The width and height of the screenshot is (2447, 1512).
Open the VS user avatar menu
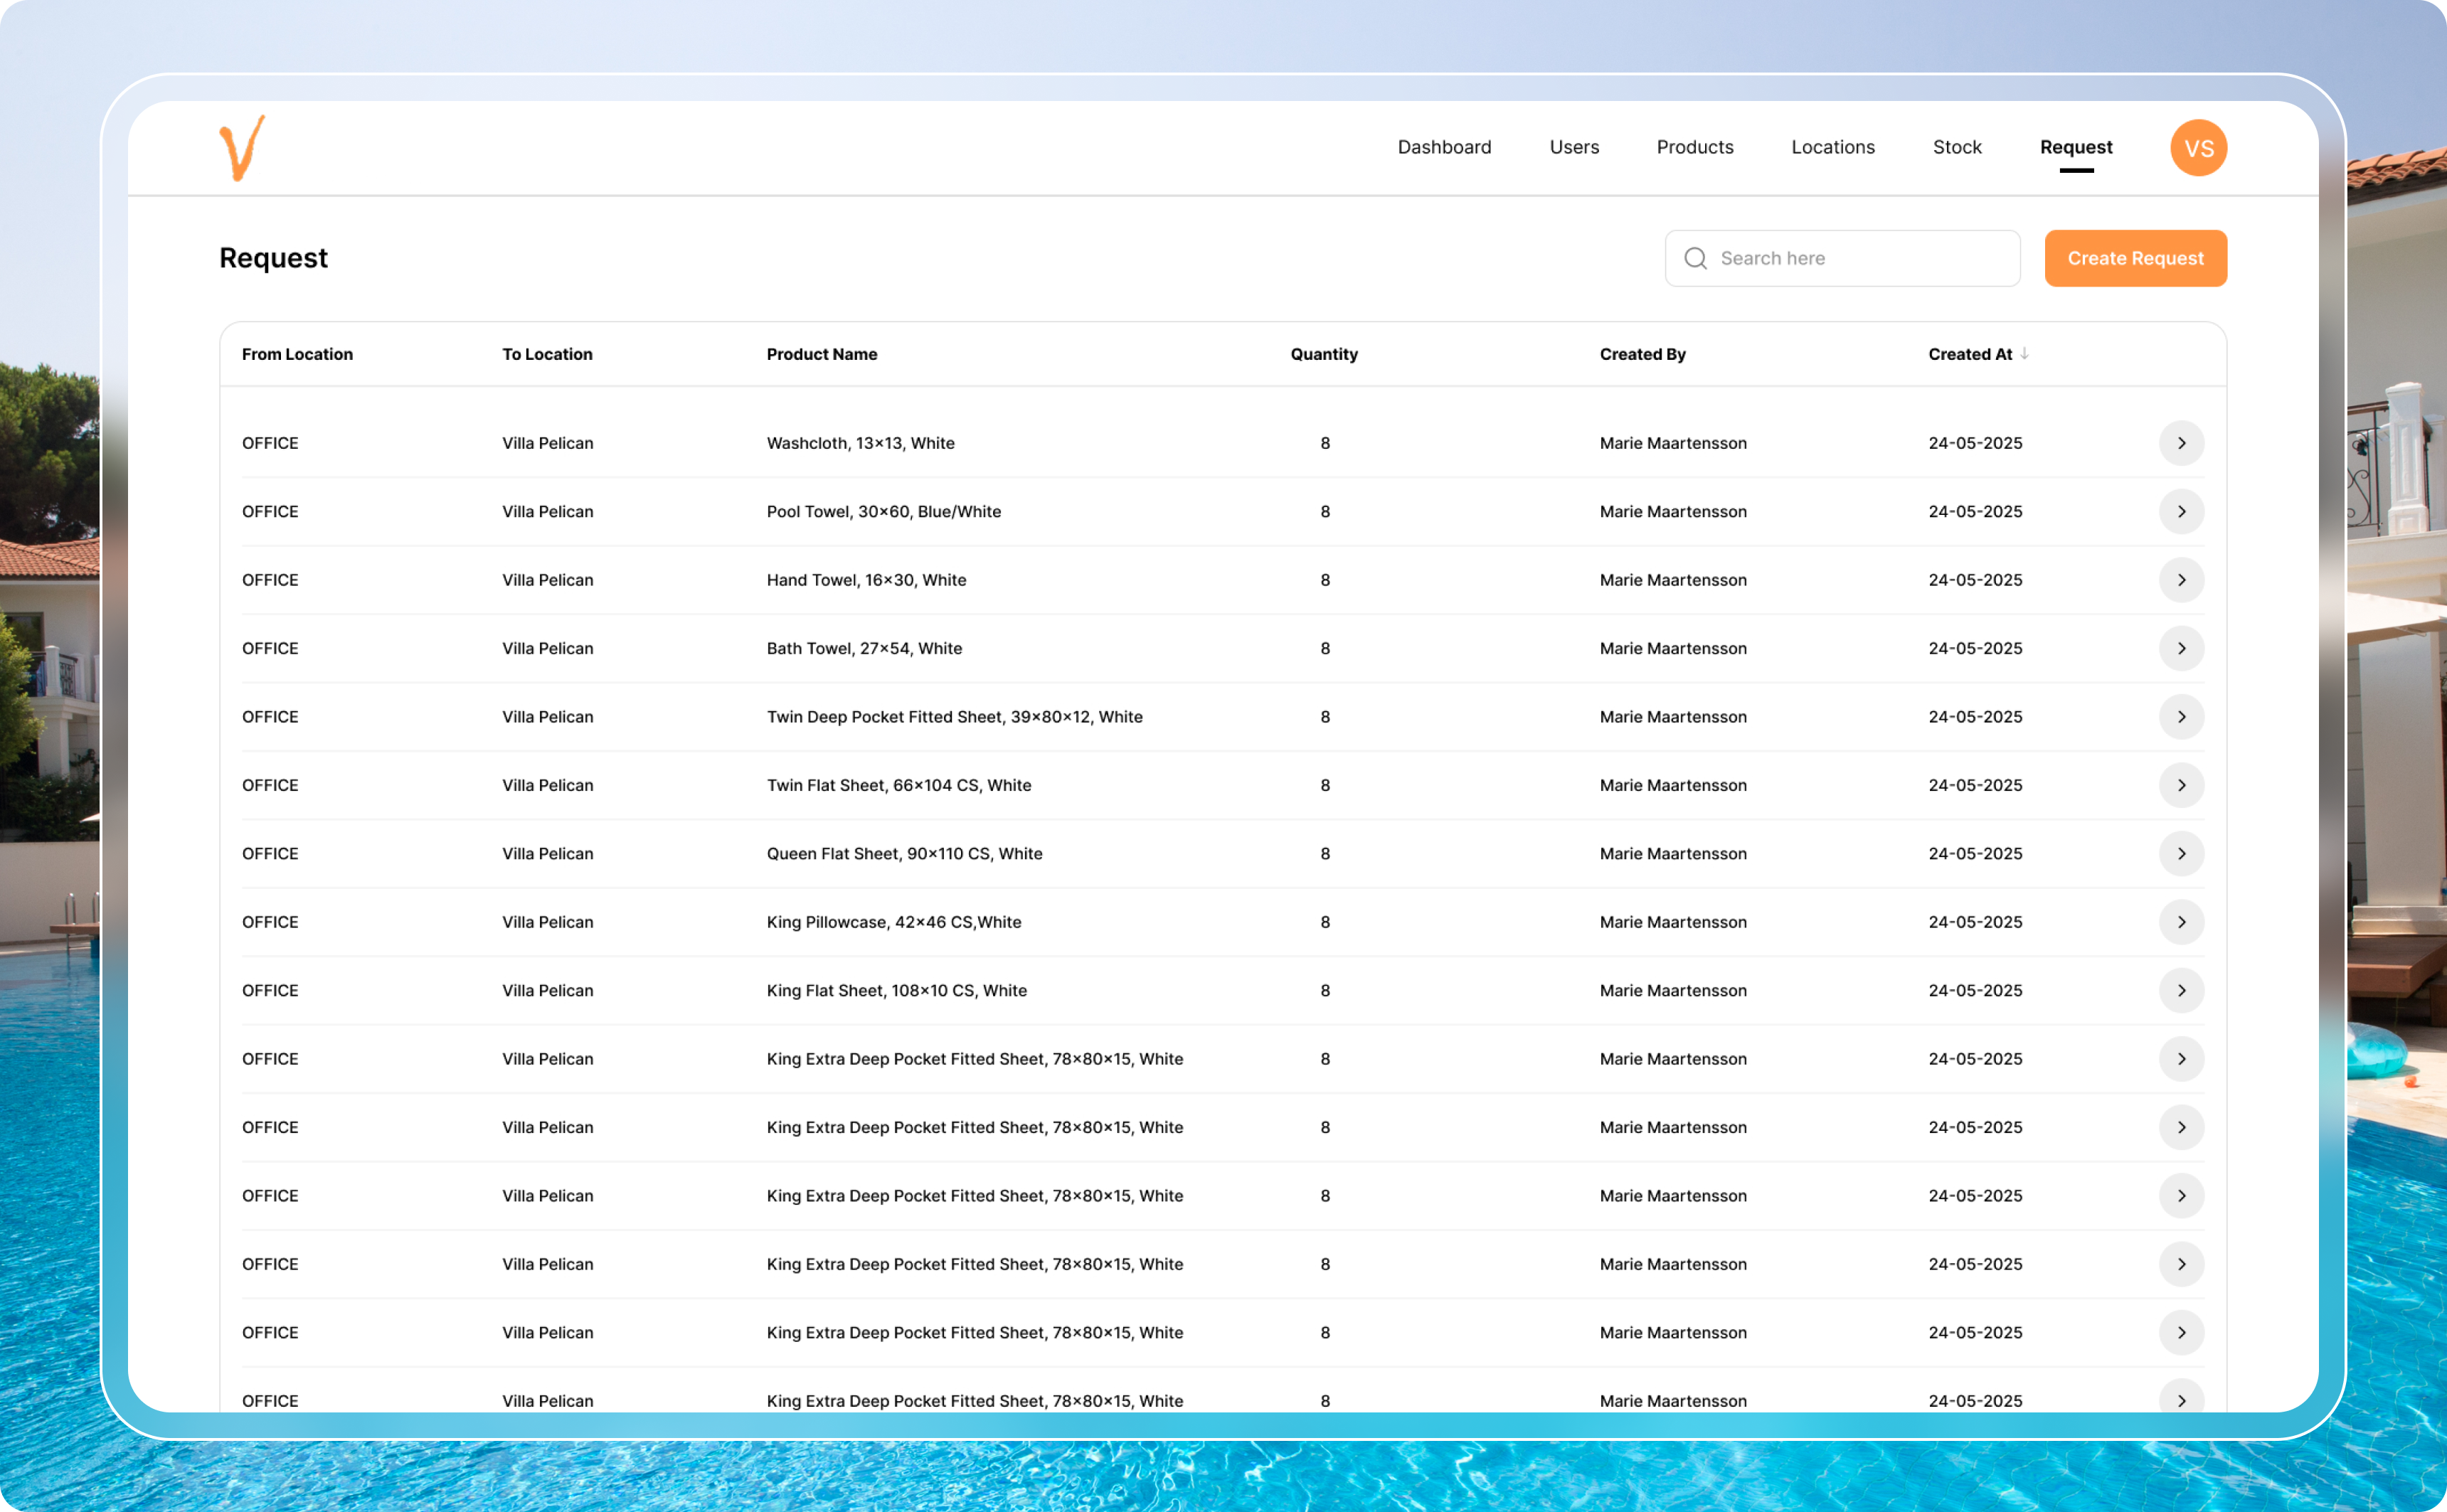coord(2197,147)
